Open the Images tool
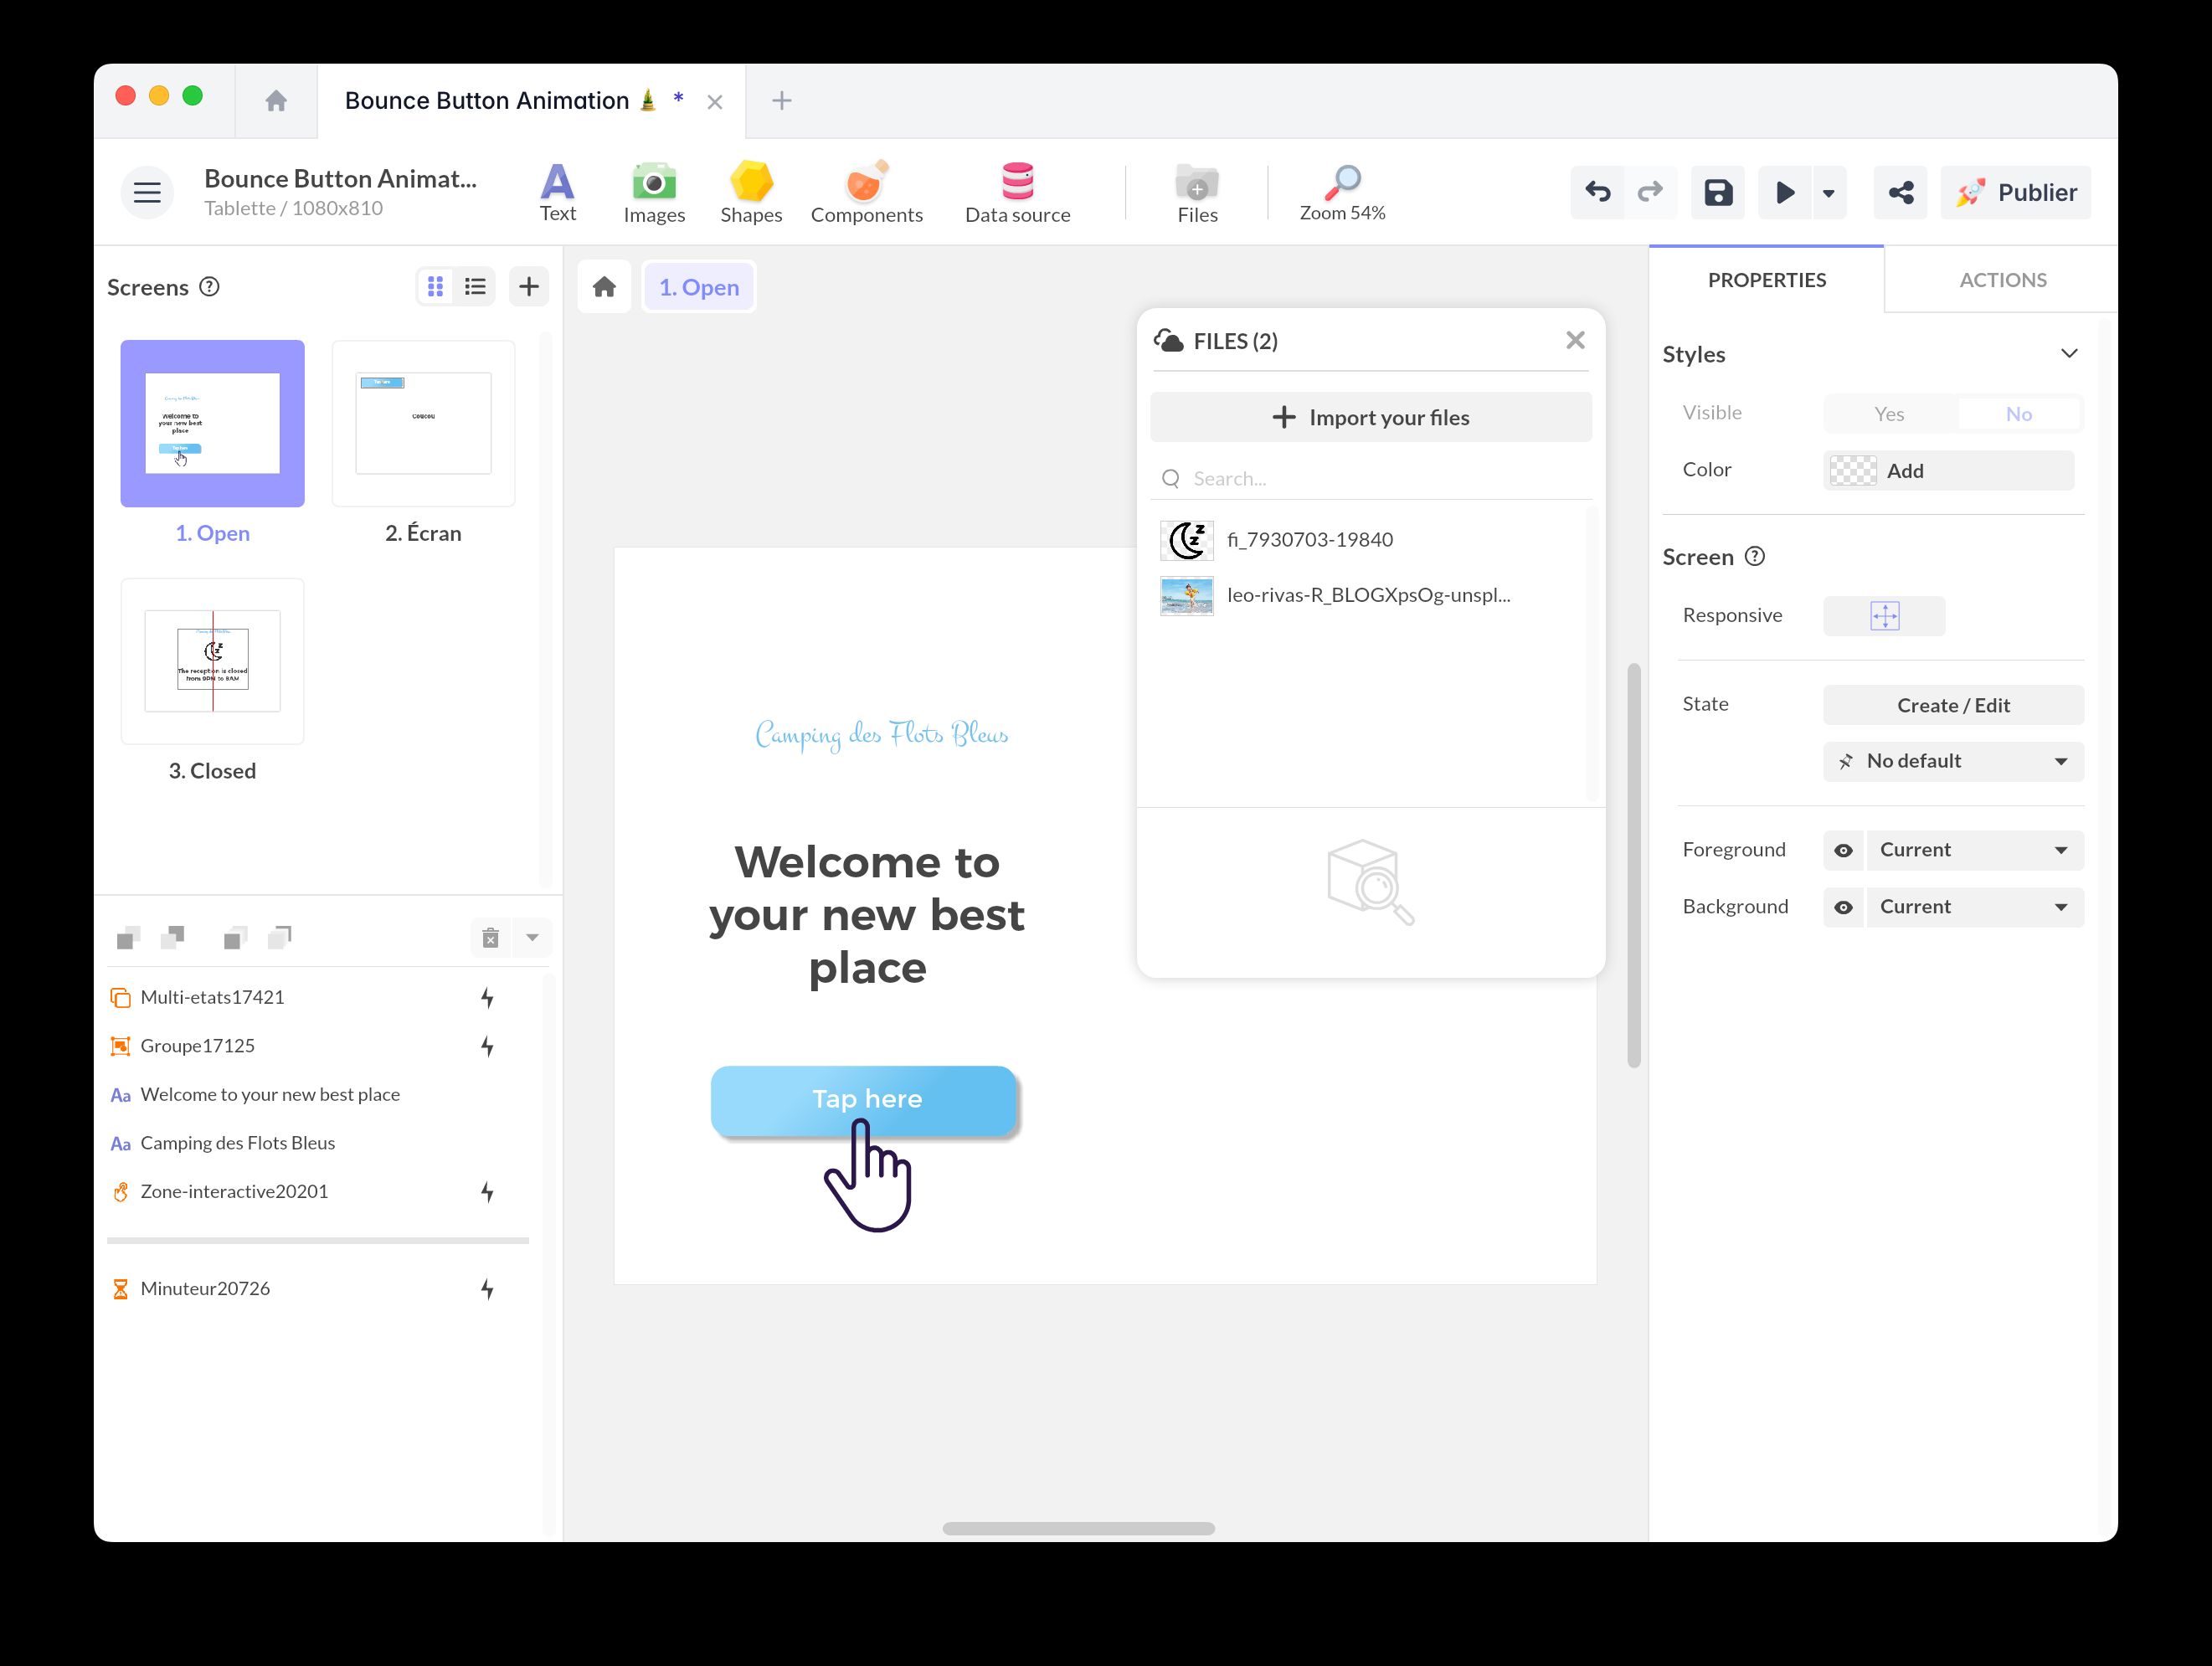Viewport: 2212px width, 1666px height. [654, 192]
